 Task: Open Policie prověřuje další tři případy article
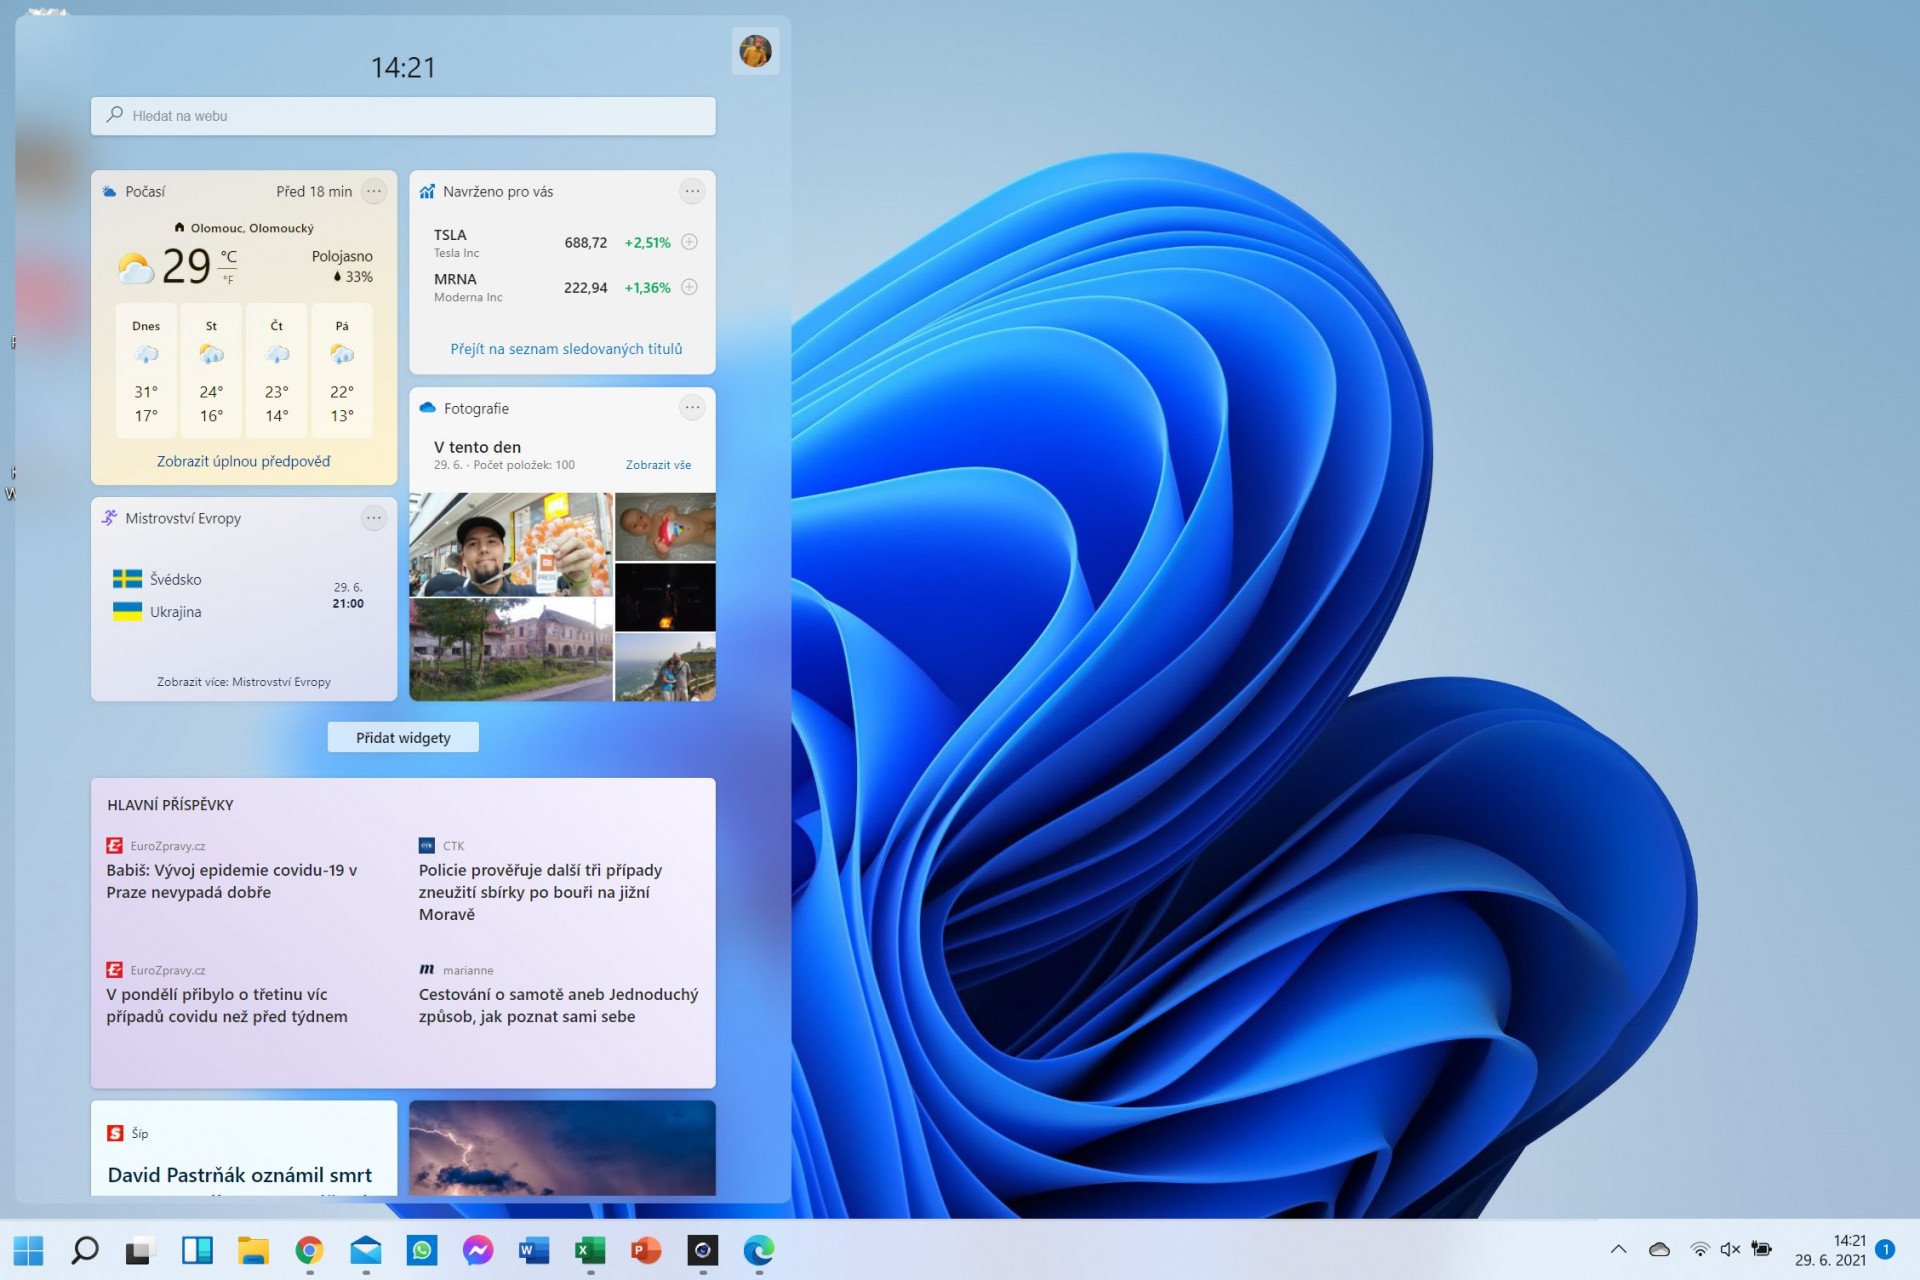(540, 892)
